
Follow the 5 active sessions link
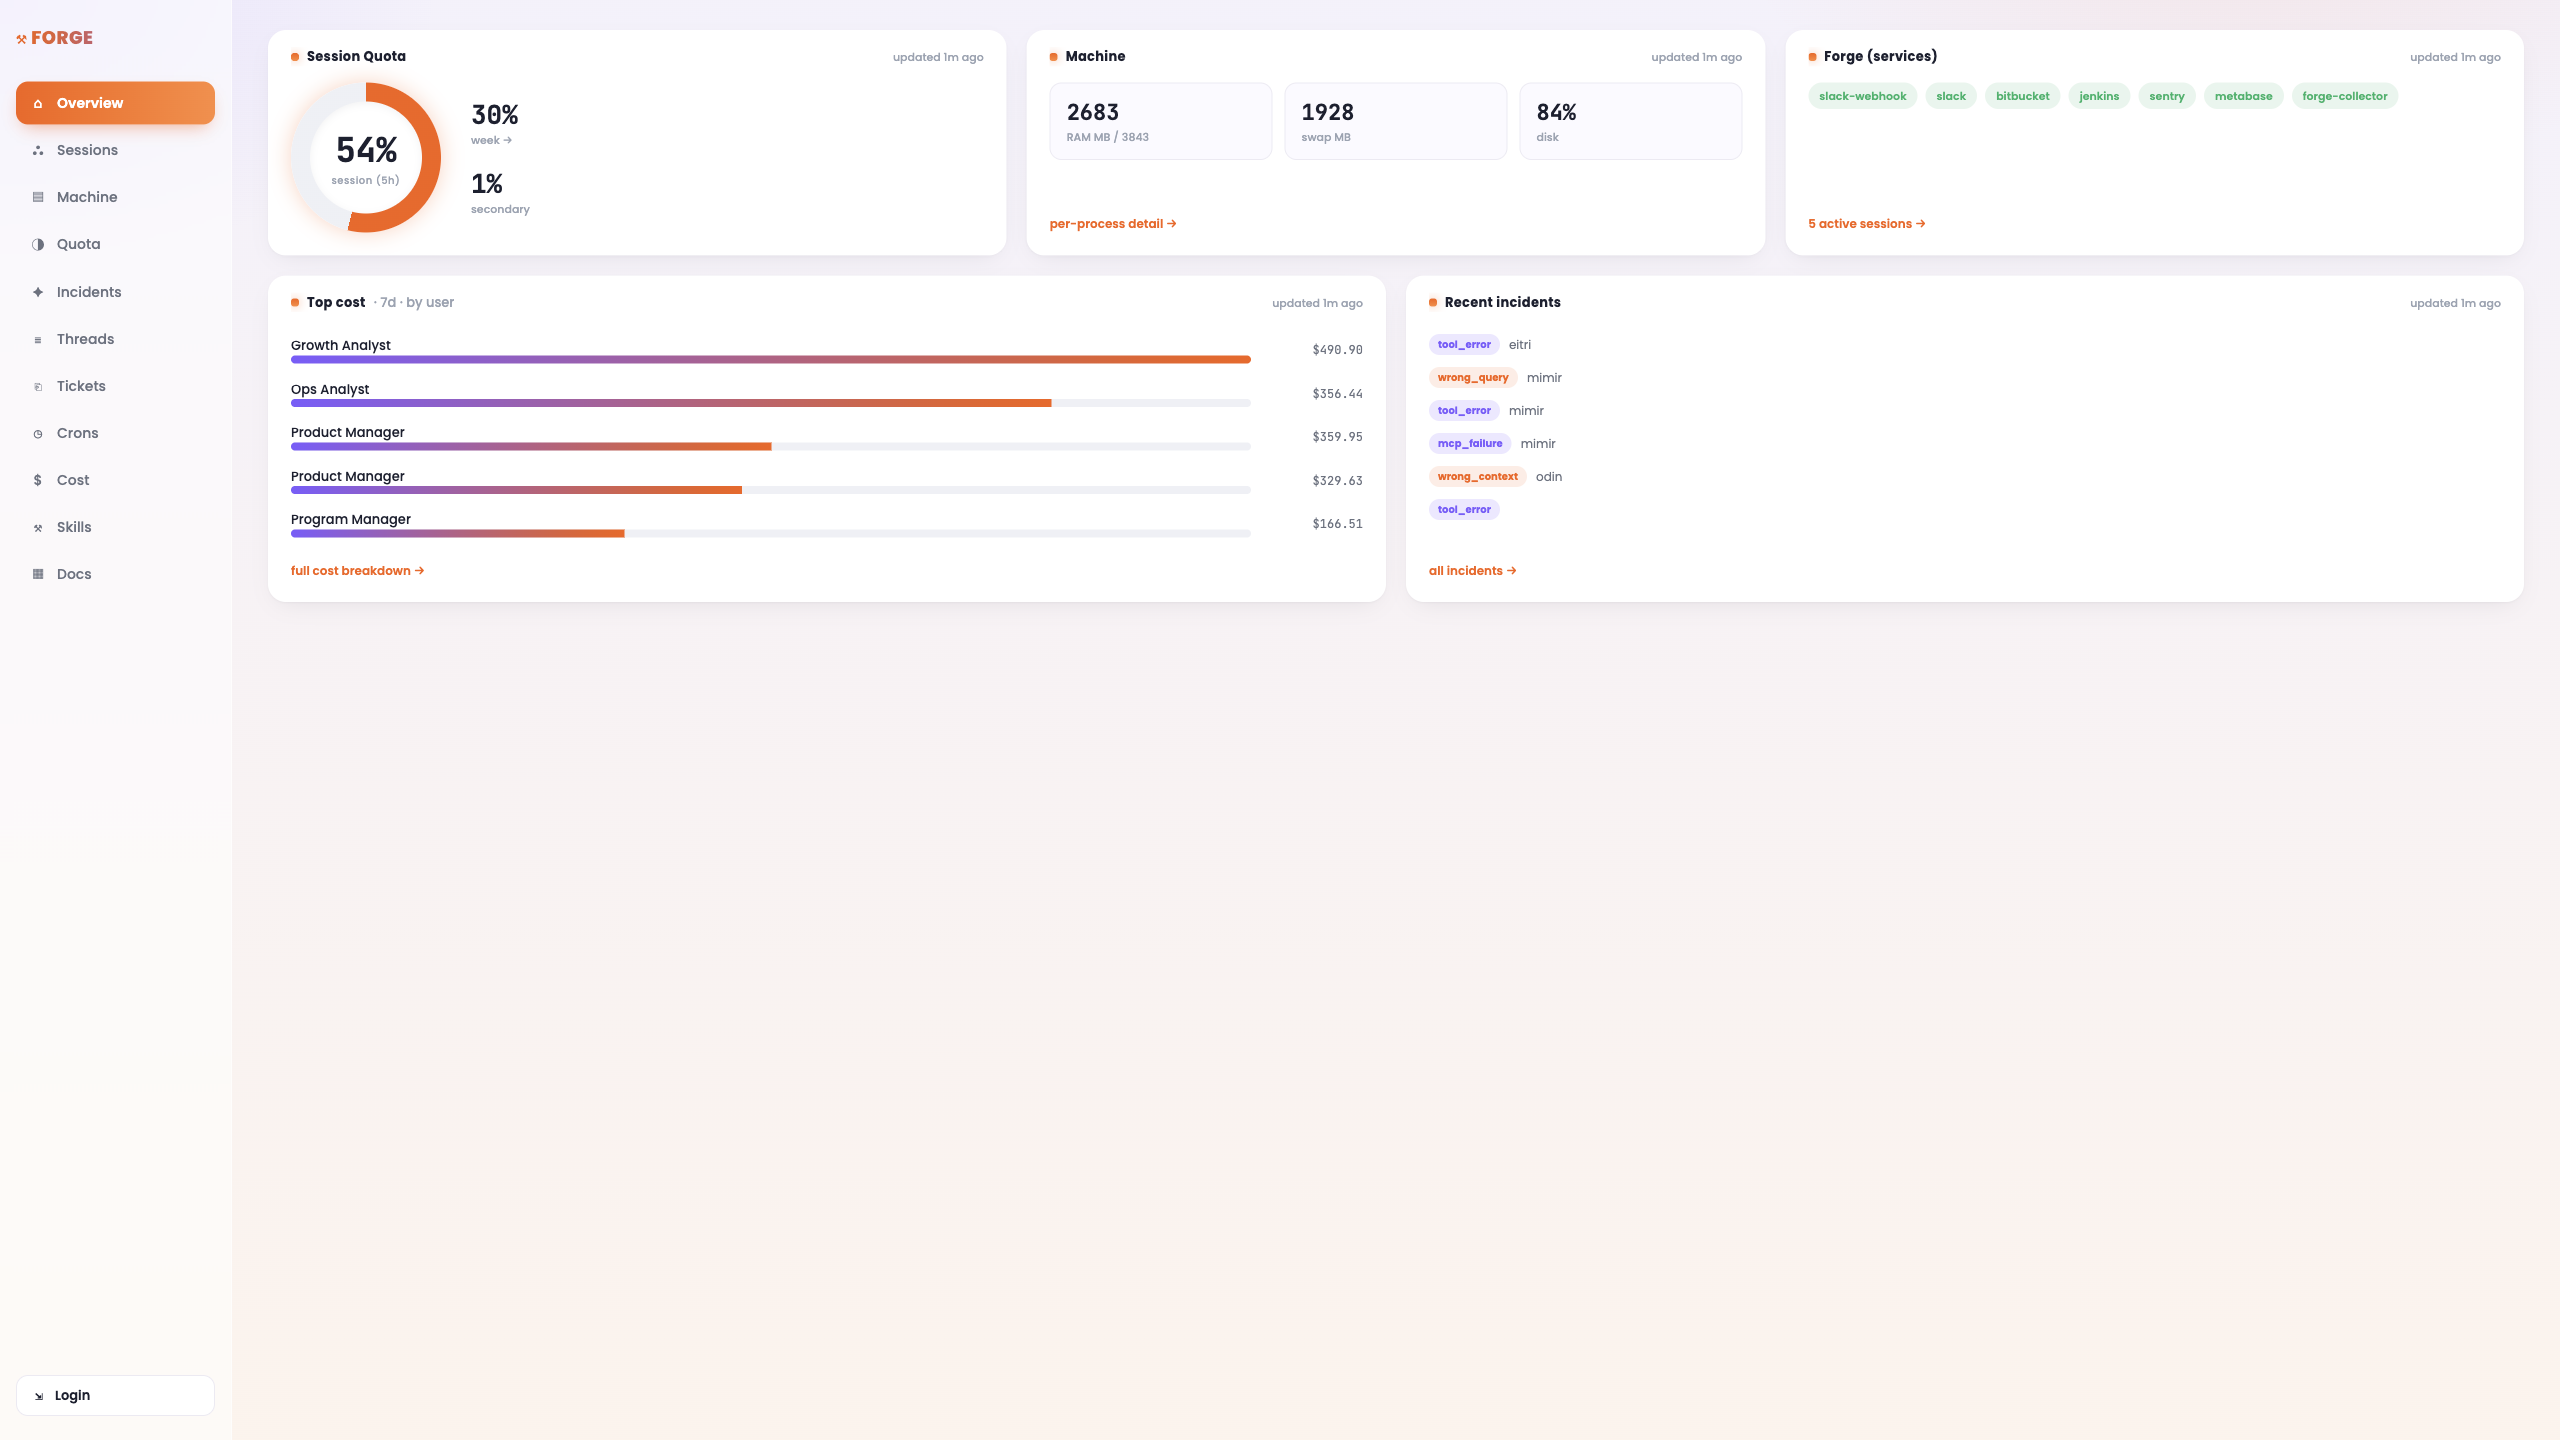1866,224
